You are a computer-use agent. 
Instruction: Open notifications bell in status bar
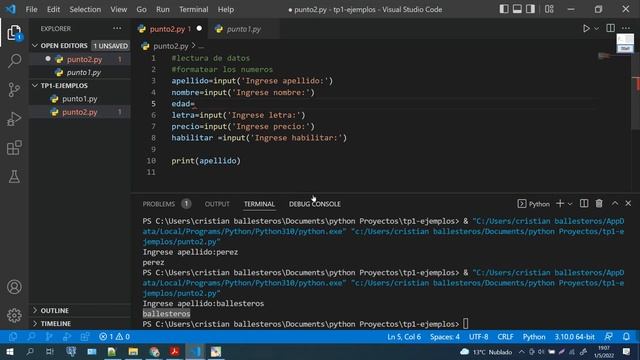(626, 337)
